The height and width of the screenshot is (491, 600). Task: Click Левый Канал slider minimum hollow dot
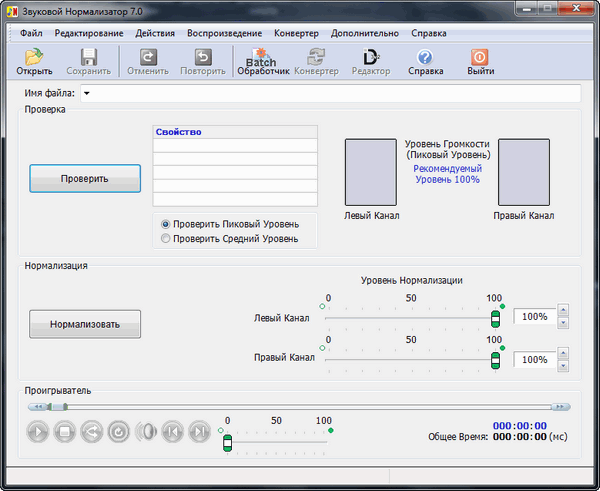322,306
